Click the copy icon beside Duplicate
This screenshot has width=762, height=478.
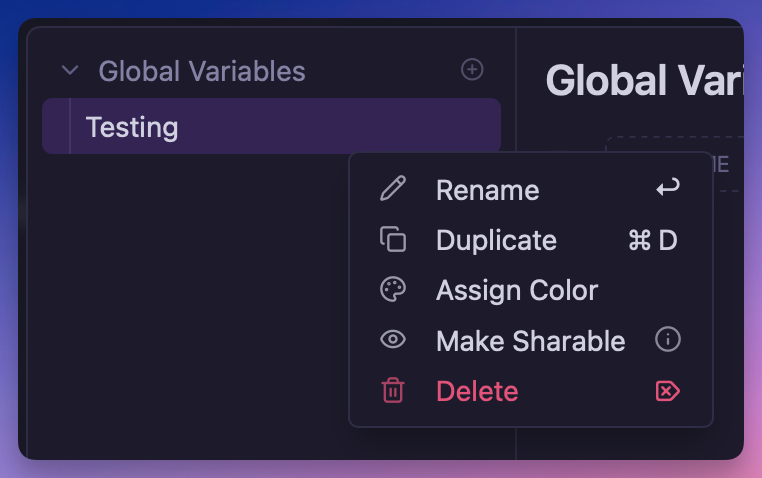(x=393, y=240)
